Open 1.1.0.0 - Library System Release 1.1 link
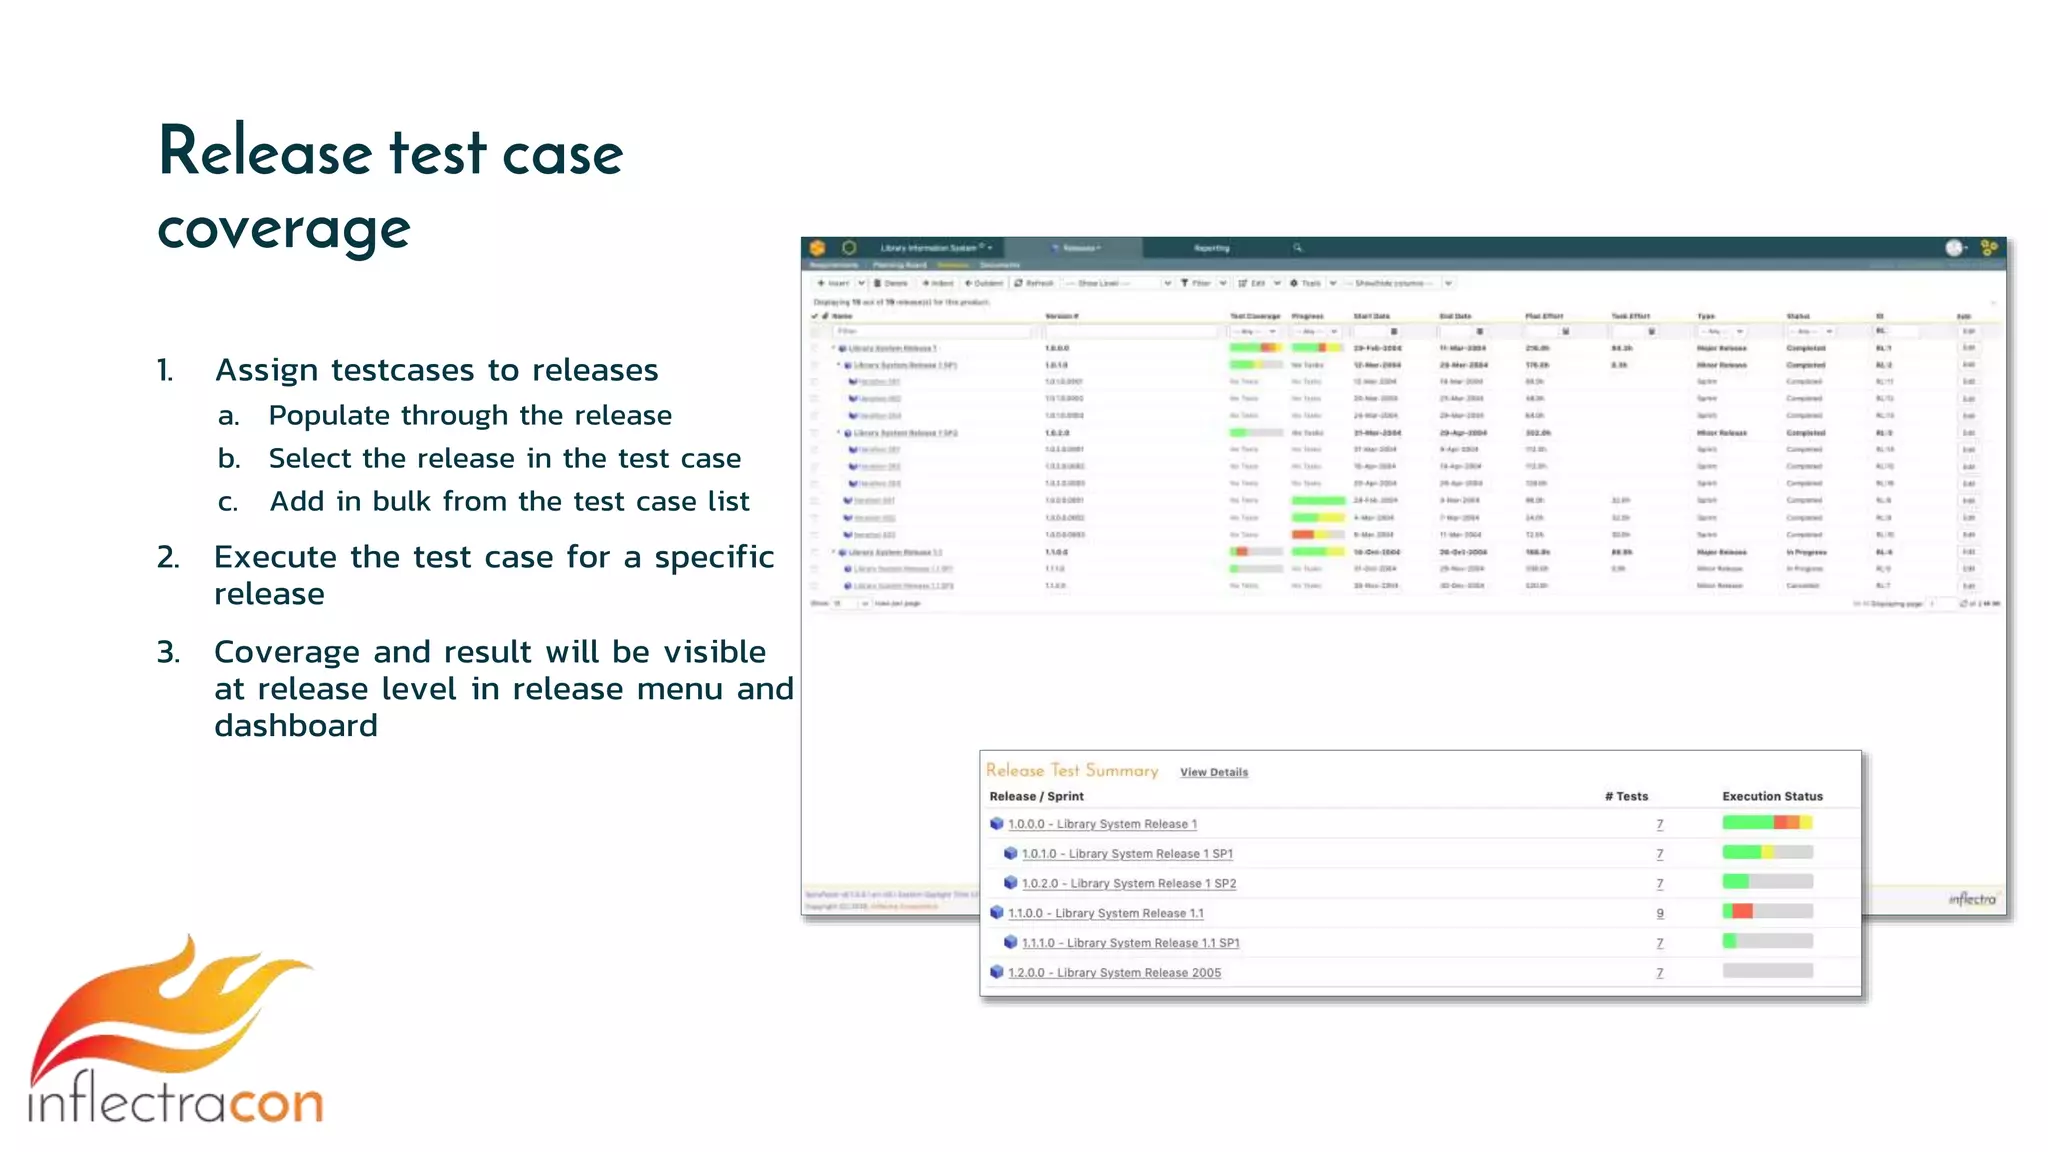Screen dimensions: 2048x1152 [x=1106, y=912]
